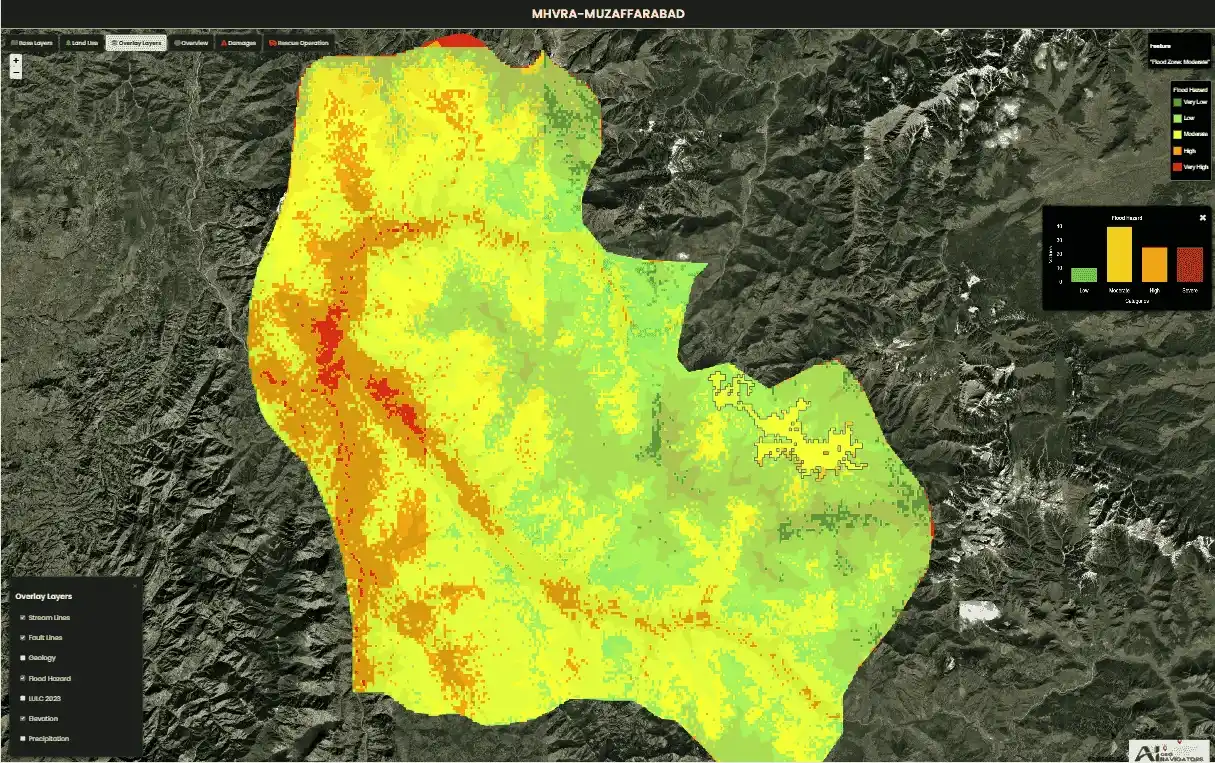Zoom out of the map

tap(16, 73)
